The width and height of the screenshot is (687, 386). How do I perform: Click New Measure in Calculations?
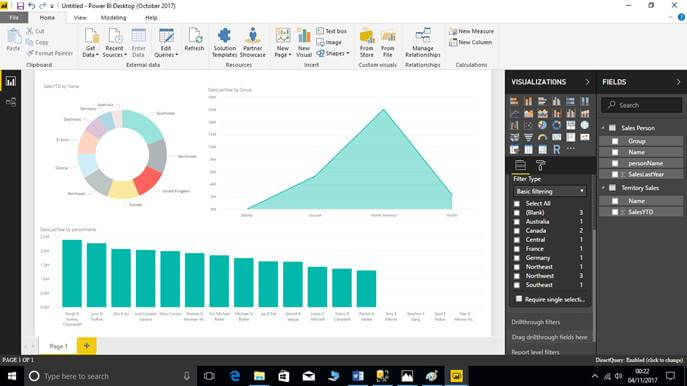[x=471, y=31]
